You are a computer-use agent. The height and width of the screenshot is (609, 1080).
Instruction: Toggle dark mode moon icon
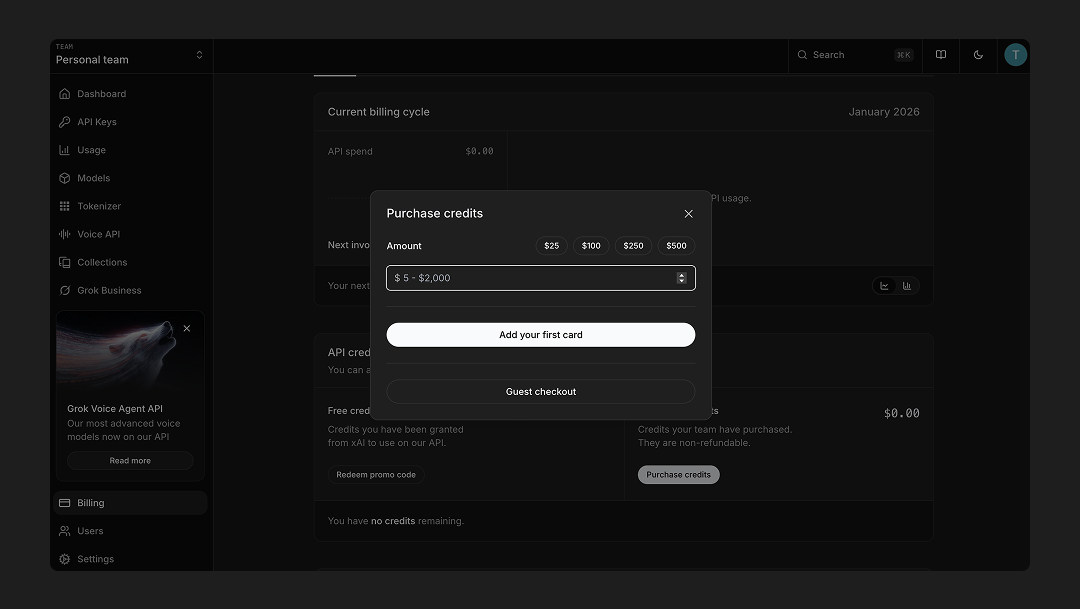978,55
